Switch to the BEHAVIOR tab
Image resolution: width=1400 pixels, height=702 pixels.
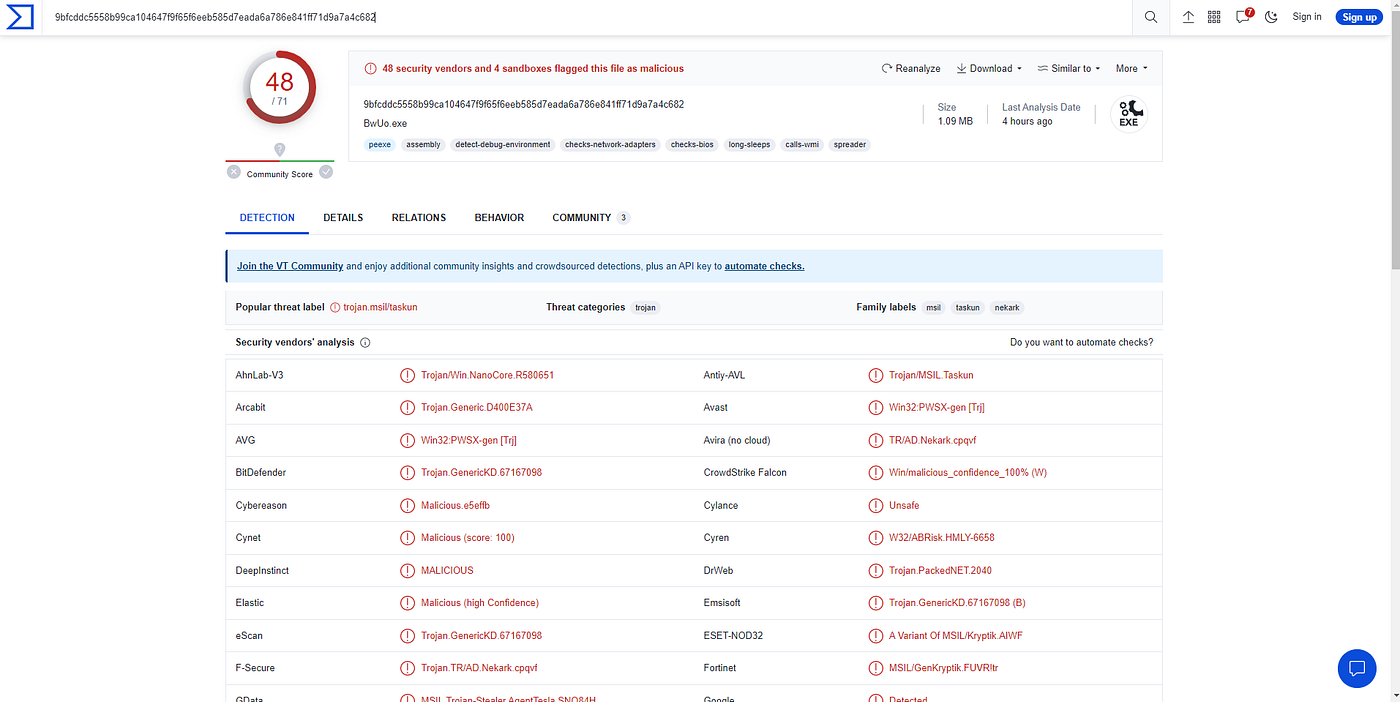point(499,218)
